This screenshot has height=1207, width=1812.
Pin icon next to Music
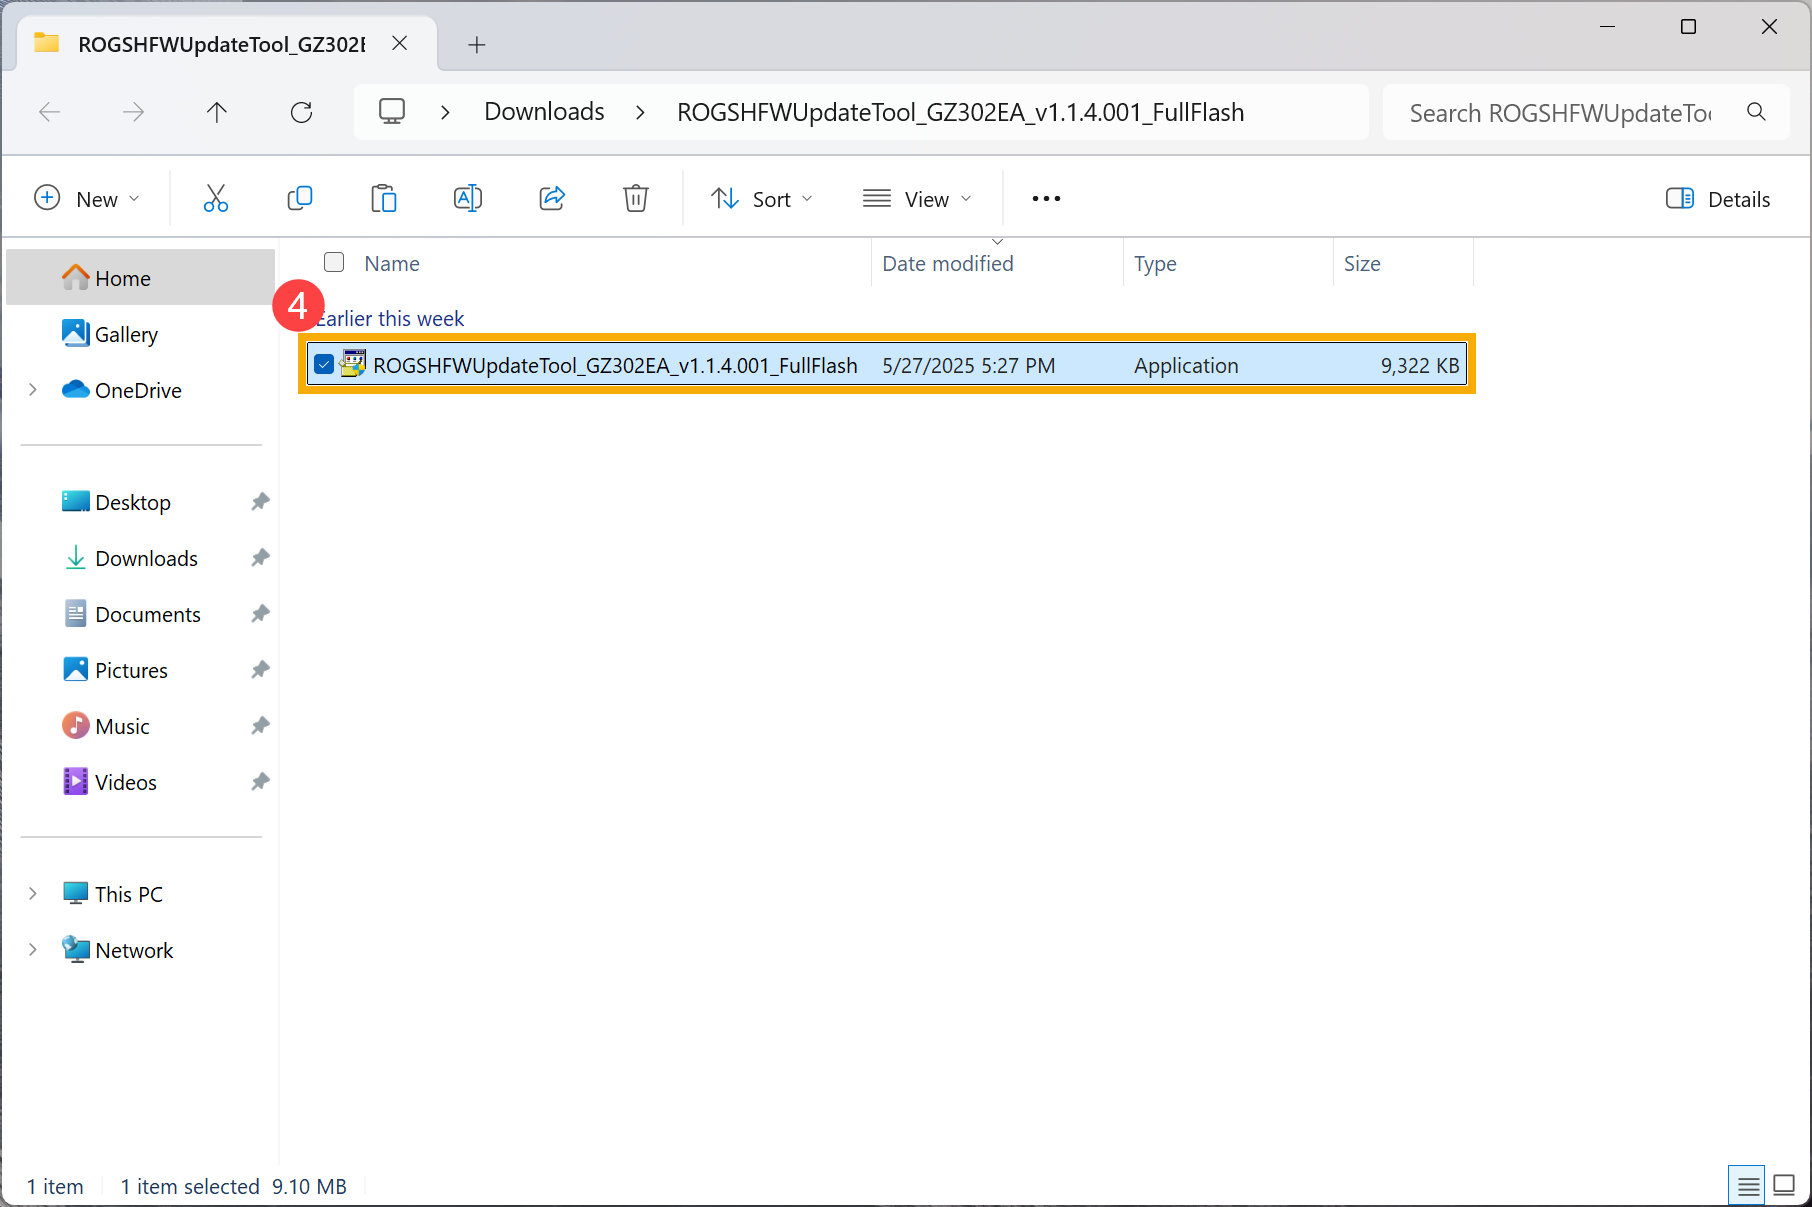pos(260,726)
